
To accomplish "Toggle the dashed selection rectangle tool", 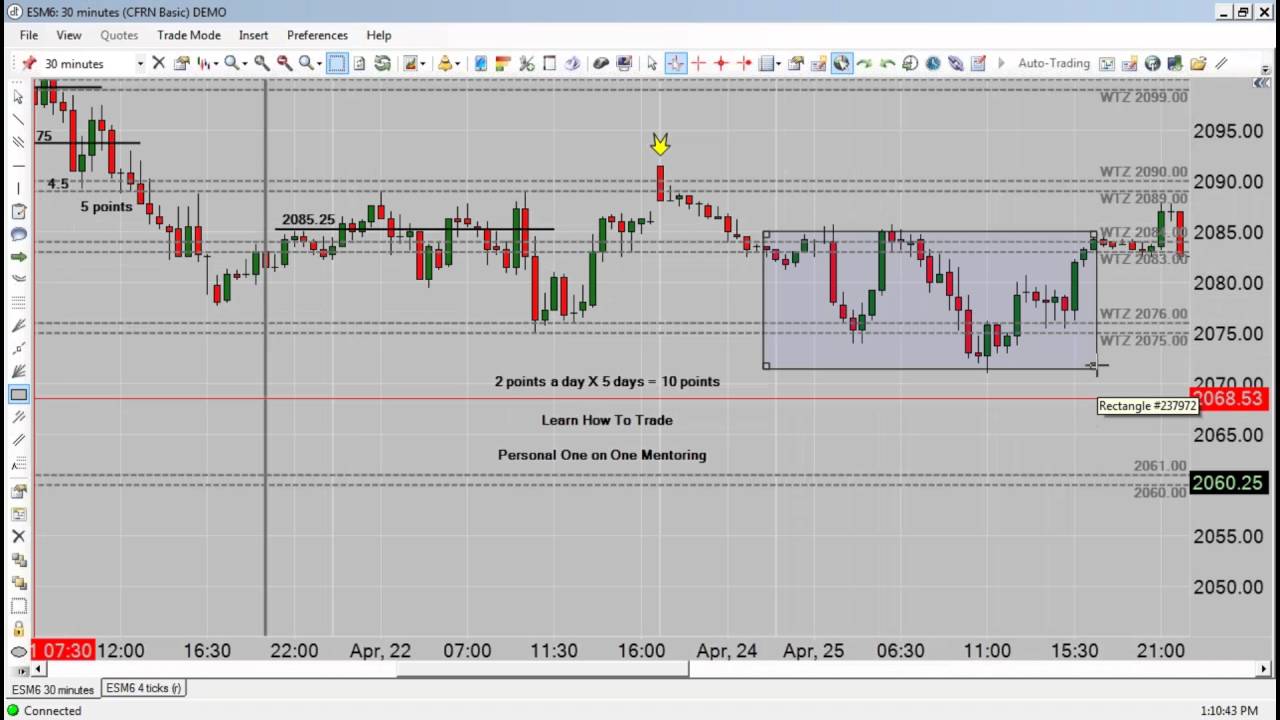I will pyautogui.click(x=336, y=63).
